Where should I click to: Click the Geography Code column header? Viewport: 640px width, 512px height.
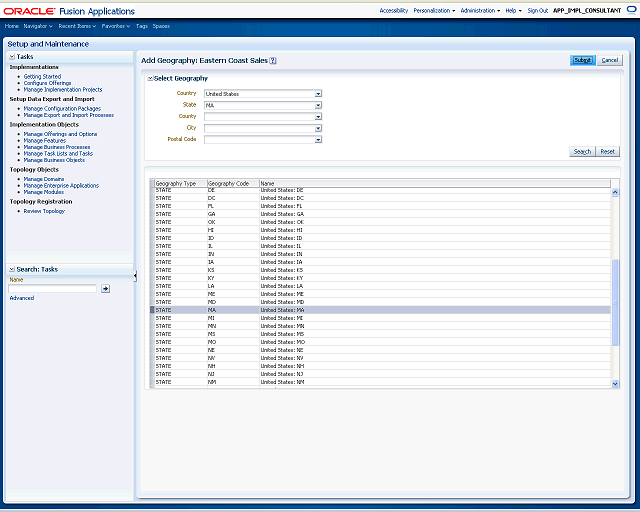click(x=233, y=183)
